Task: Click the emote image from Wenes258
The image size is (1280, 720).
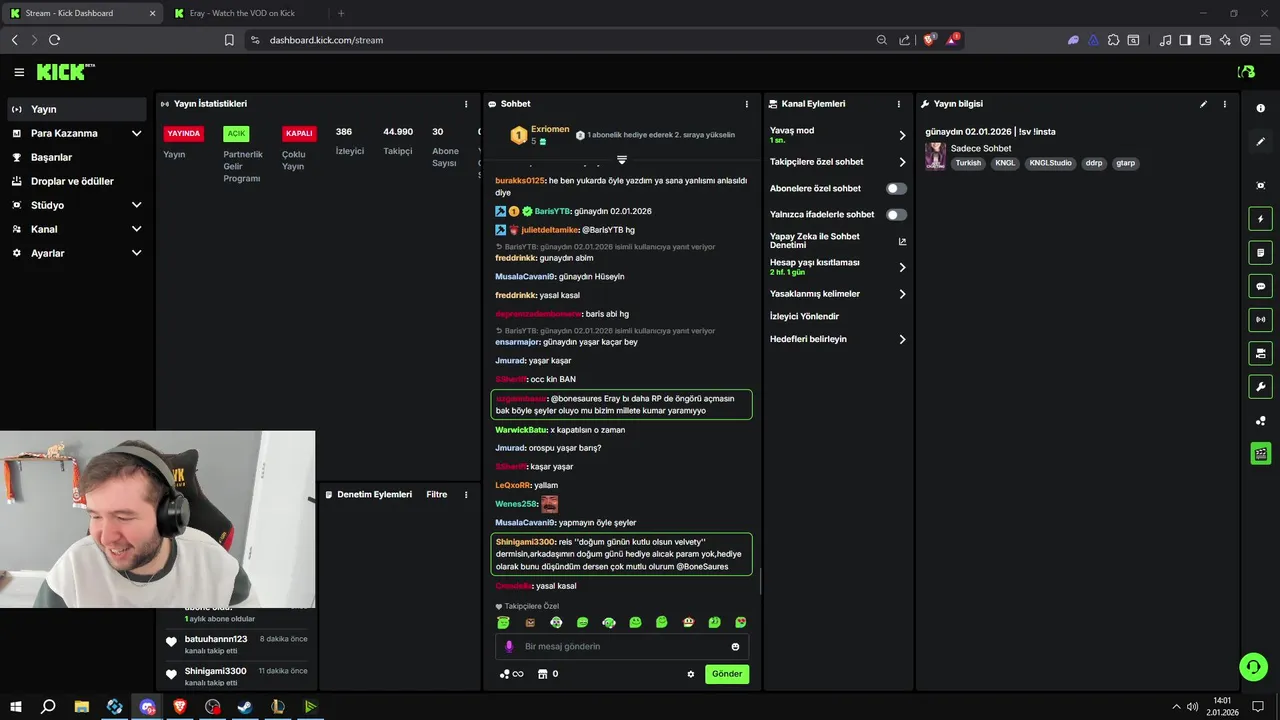Action: [x=549, y=504]
